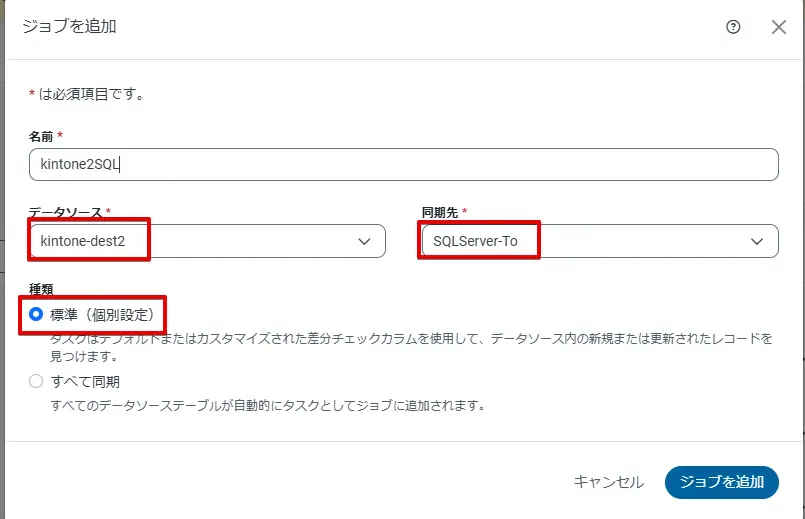
Task: Click the description text under すべて同期
Action: tap(268, 405)
